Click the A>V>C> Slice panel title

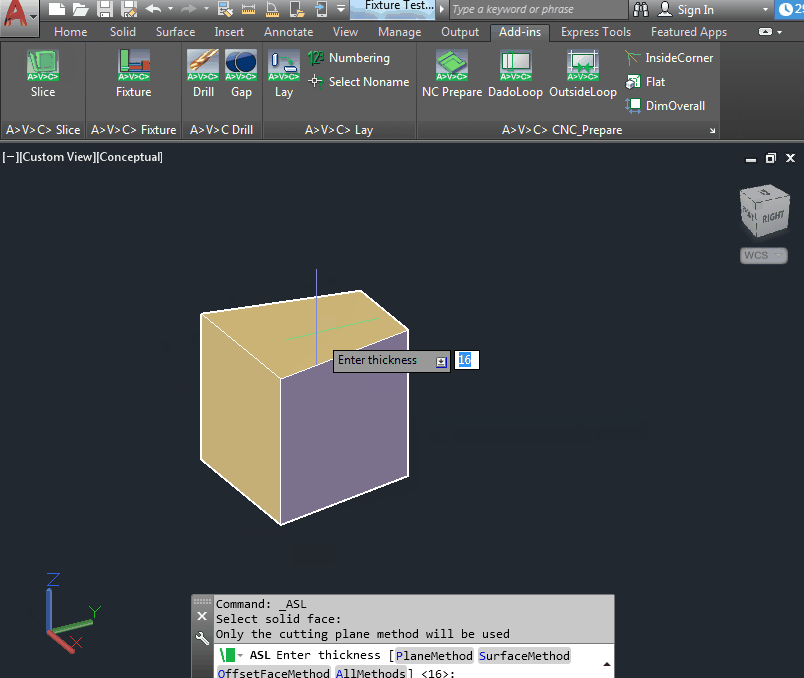coord(43,130)
